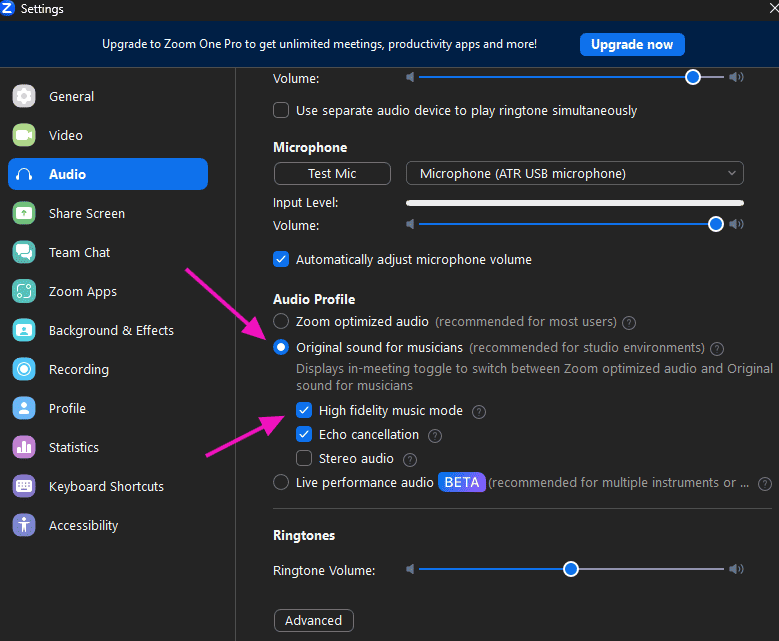Open the Team Chat bubble icon
Screen dimensions: 779x641
[x=24, y=252]
